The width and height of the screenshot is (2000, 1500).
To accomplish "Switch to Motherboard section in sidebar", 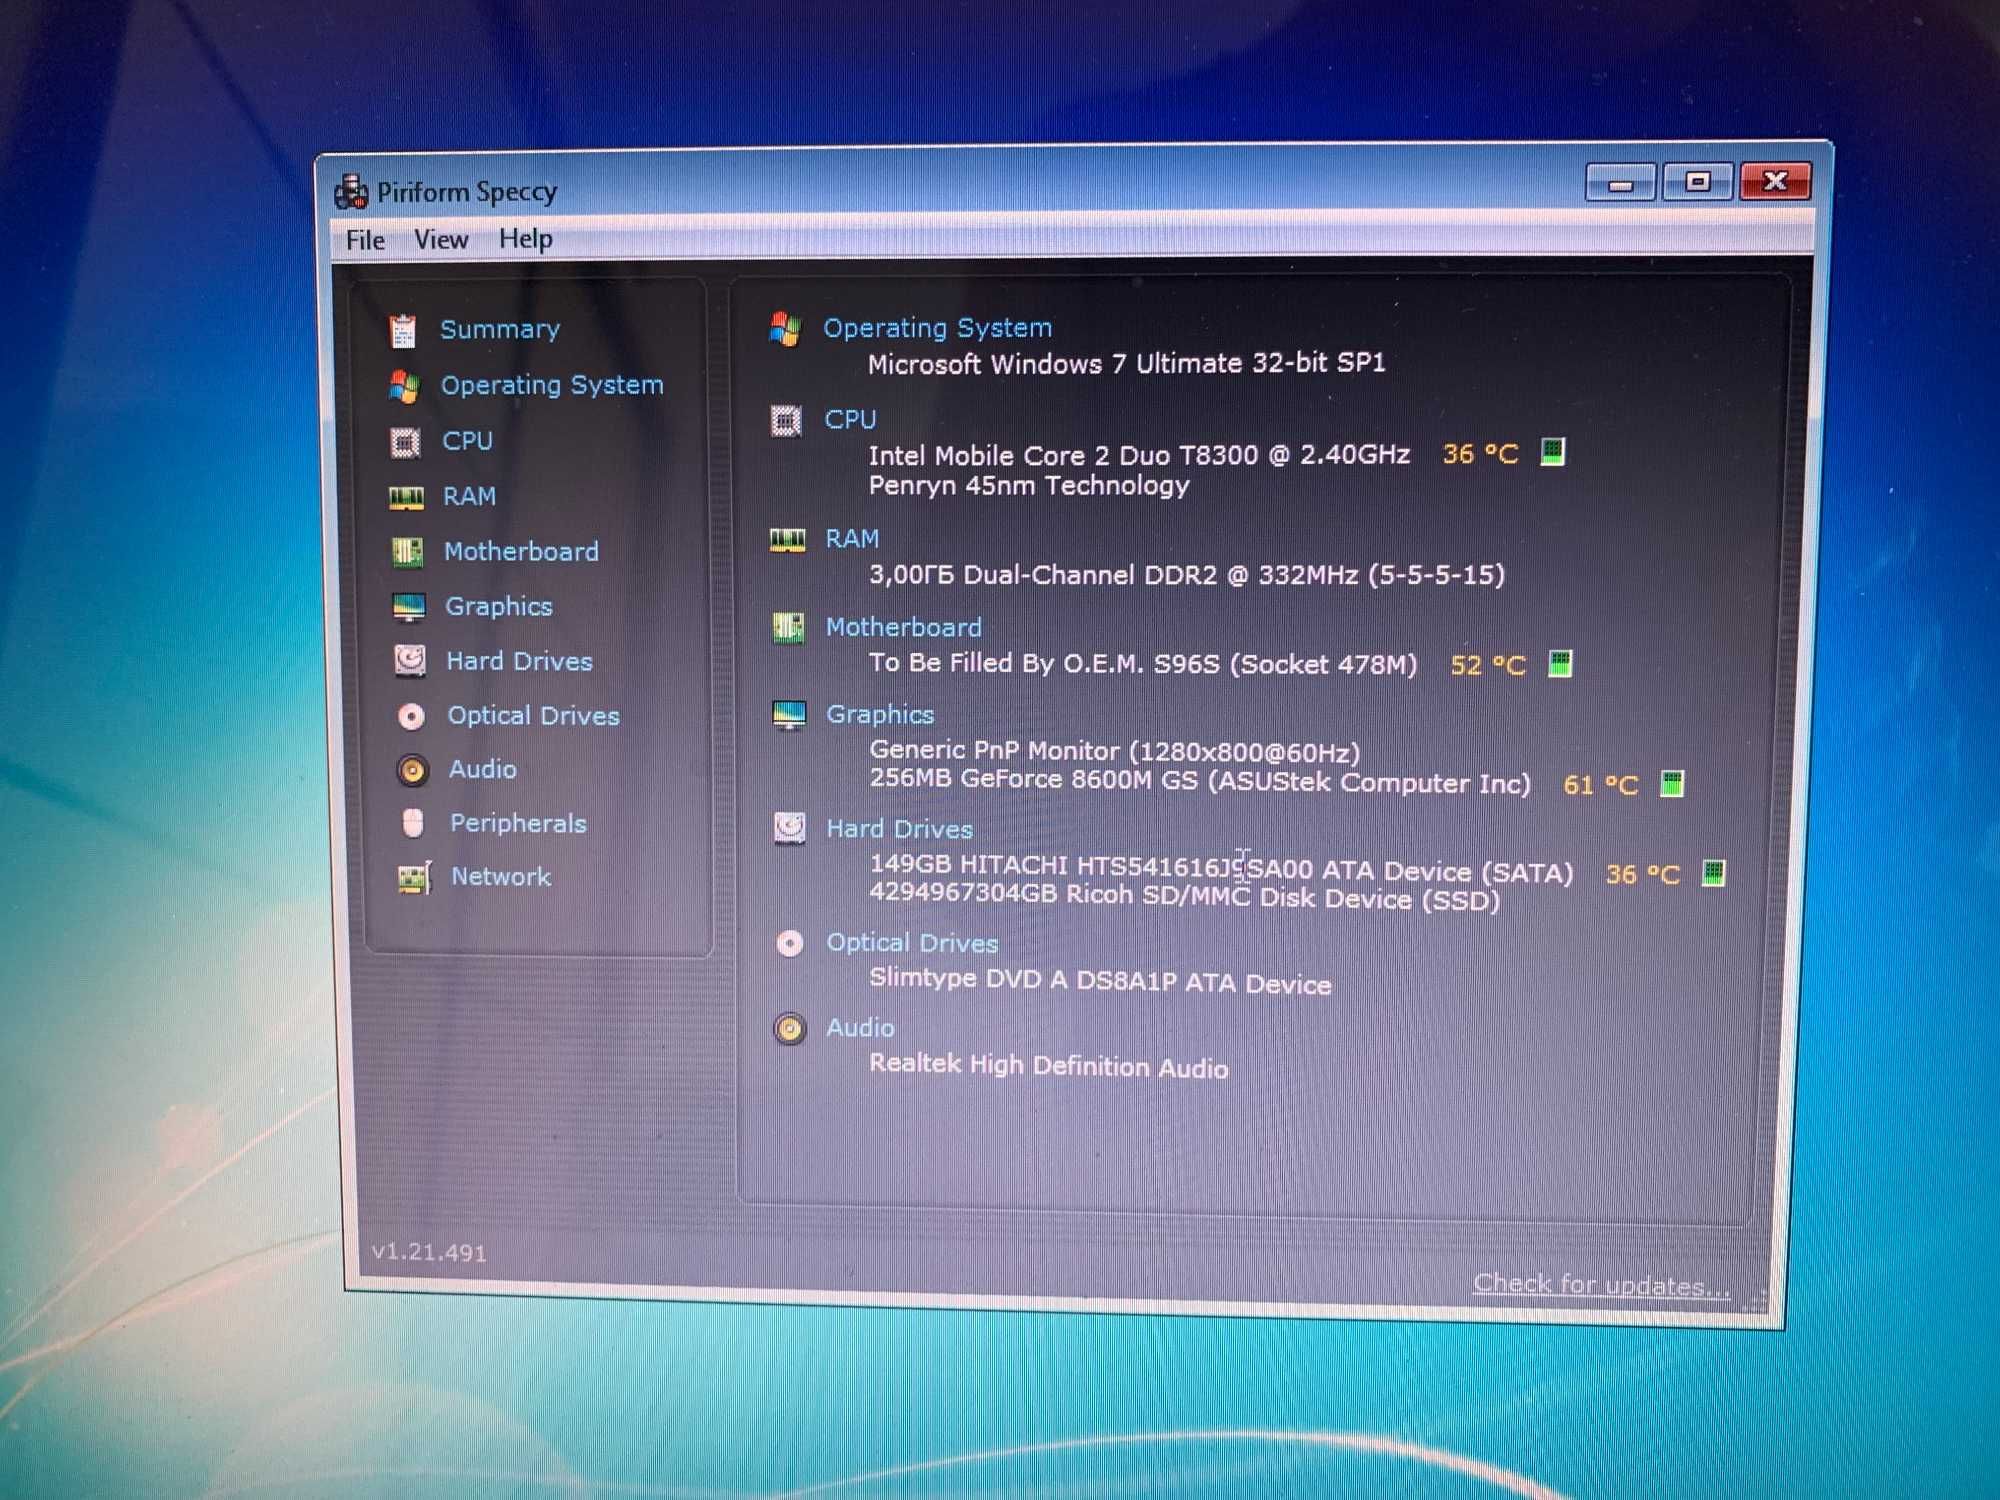I will (x=521, y=551).
